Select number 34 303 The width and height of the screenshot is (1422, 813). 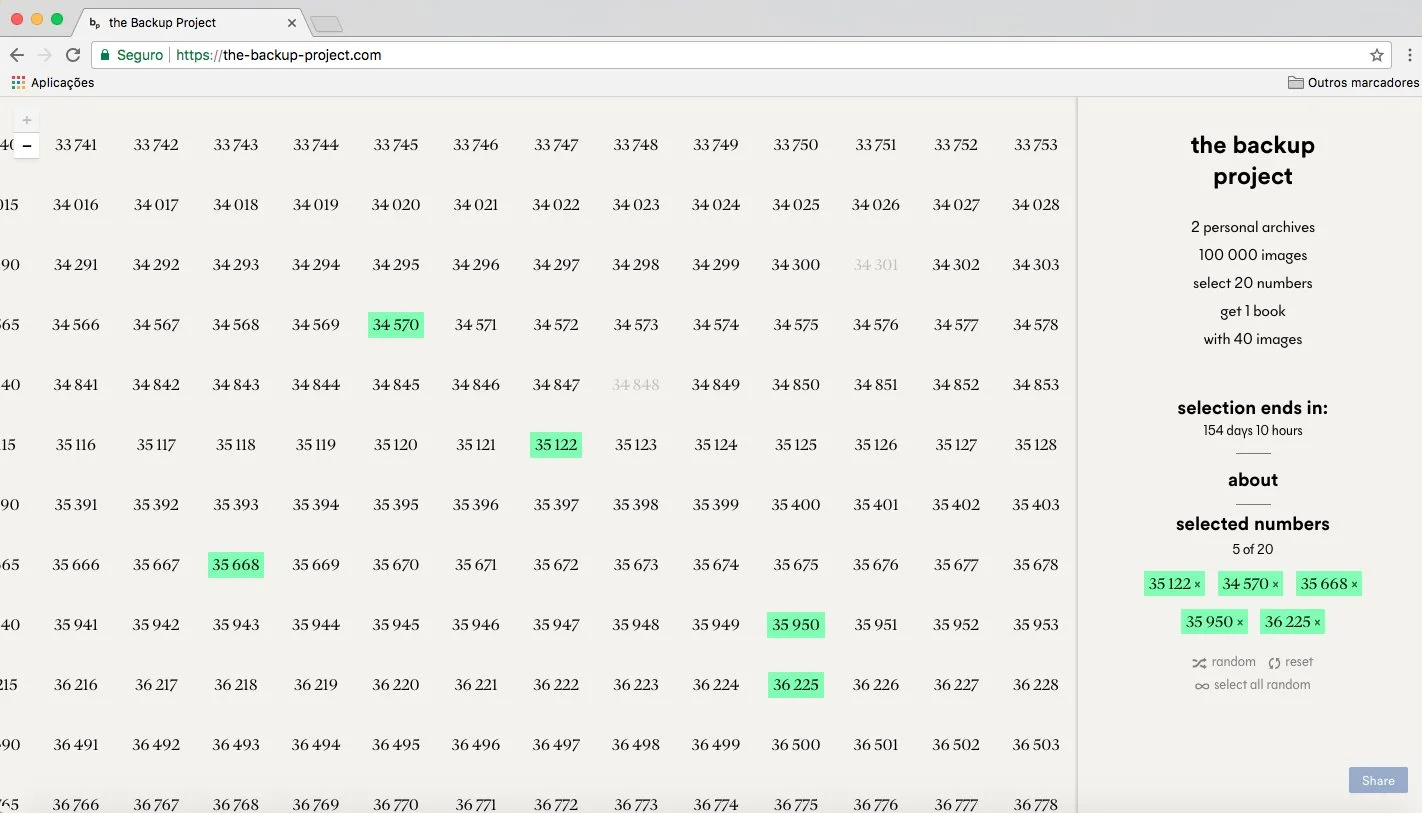[1036, 265]
